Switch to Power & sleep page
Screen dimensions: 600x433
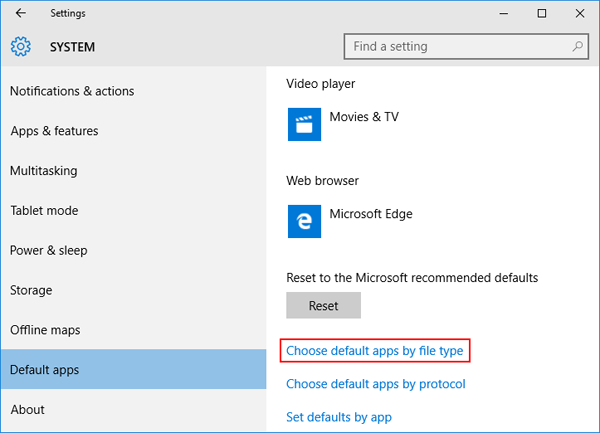[48, 250]
